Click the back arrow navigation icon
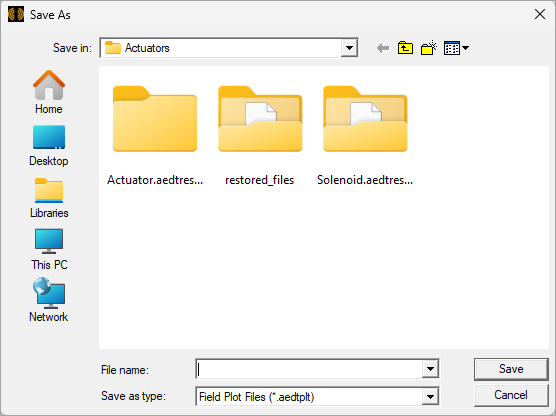The height and width of the screenshot is (416, 556). [x=383, y=48]
